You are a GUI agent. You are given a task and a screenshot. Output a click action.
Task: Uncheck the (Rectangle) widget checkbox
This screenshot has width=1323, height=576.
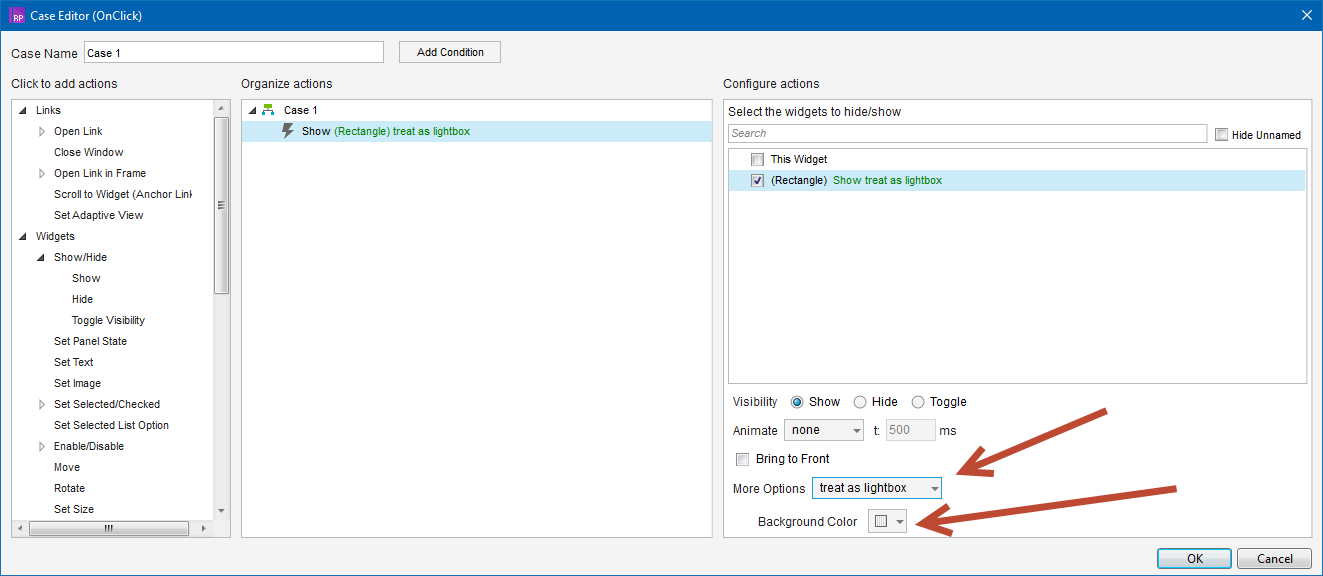pyautogui.click(x=757, y=180)
